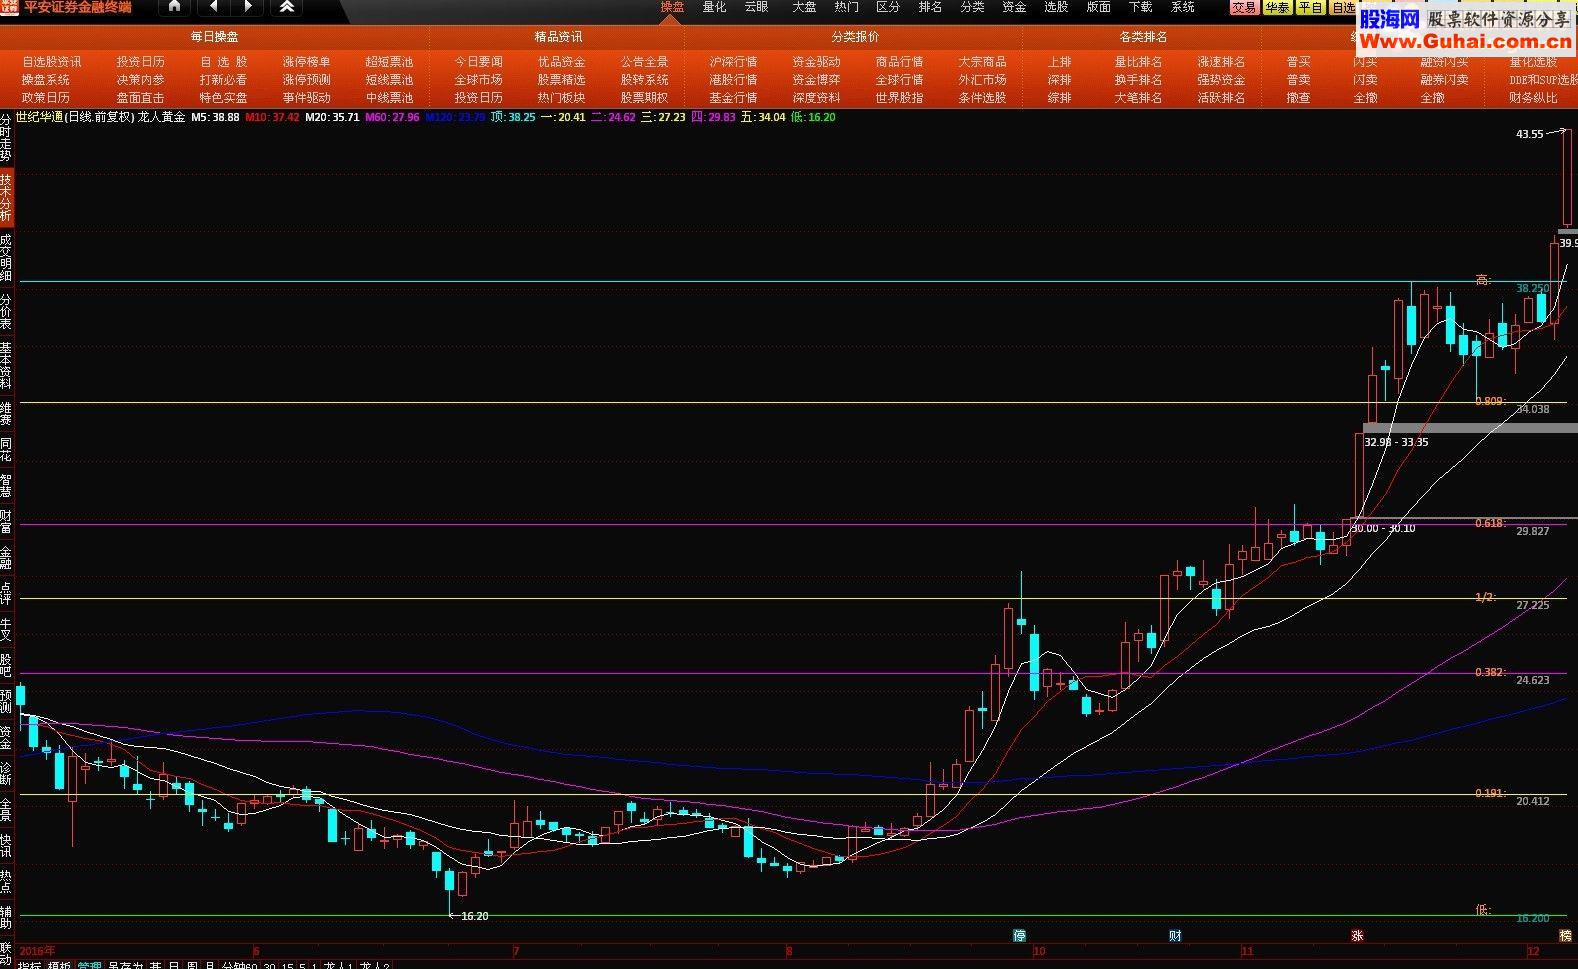The height and width of the screenshot is (969, 1578).
Task: Click the Ping An Securities logo icon
Action: [x=9, y=7]
